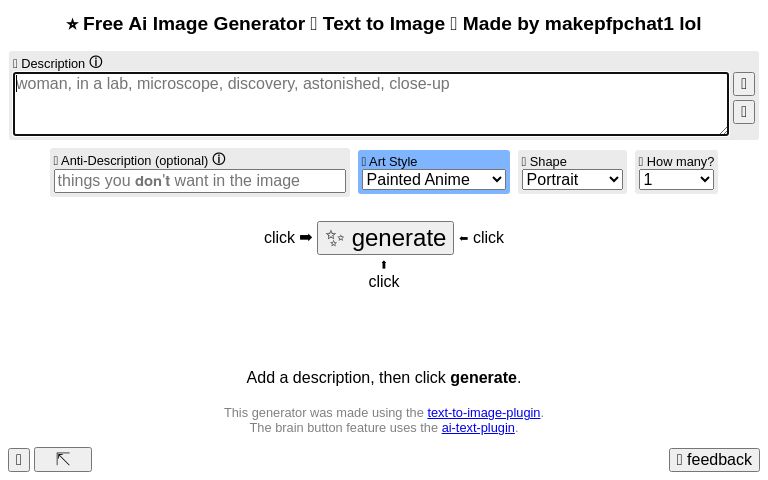Click the resize handle of the description box
Image resolution: width=768 pixels, height=480 pixels.
[723, 129]
